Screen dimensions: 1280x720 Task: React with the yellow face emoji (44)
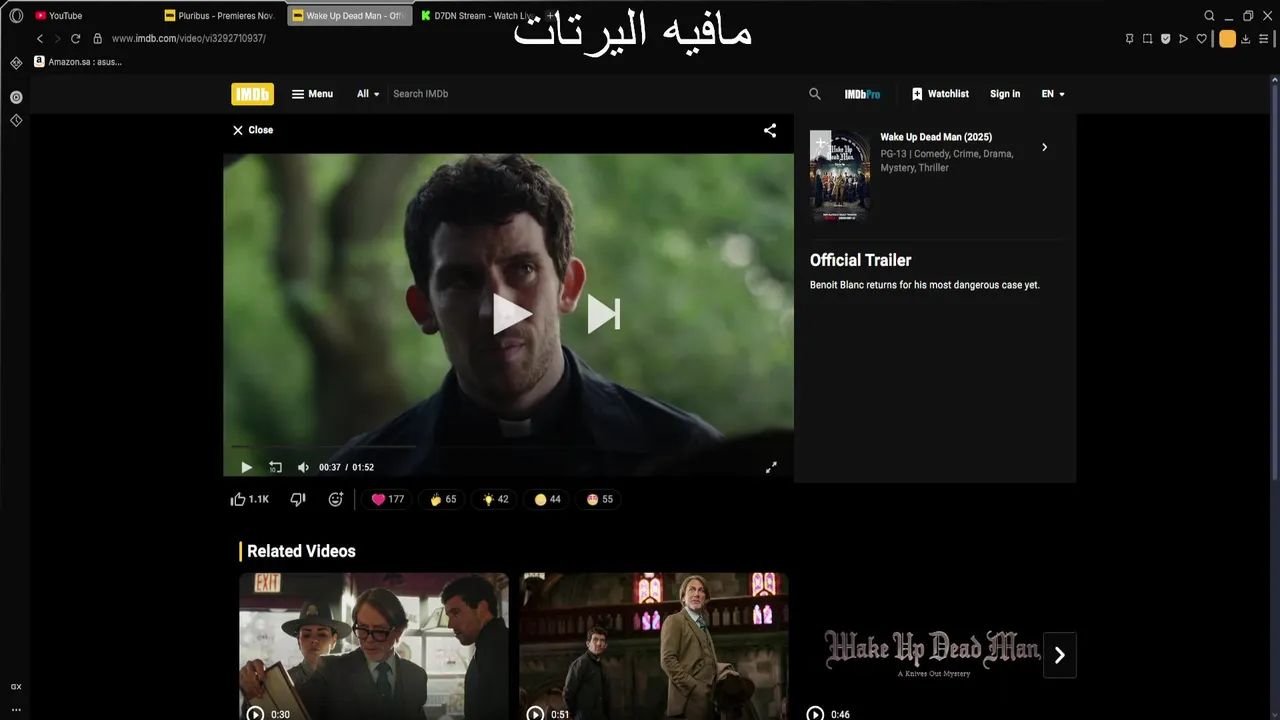point(547,499)
